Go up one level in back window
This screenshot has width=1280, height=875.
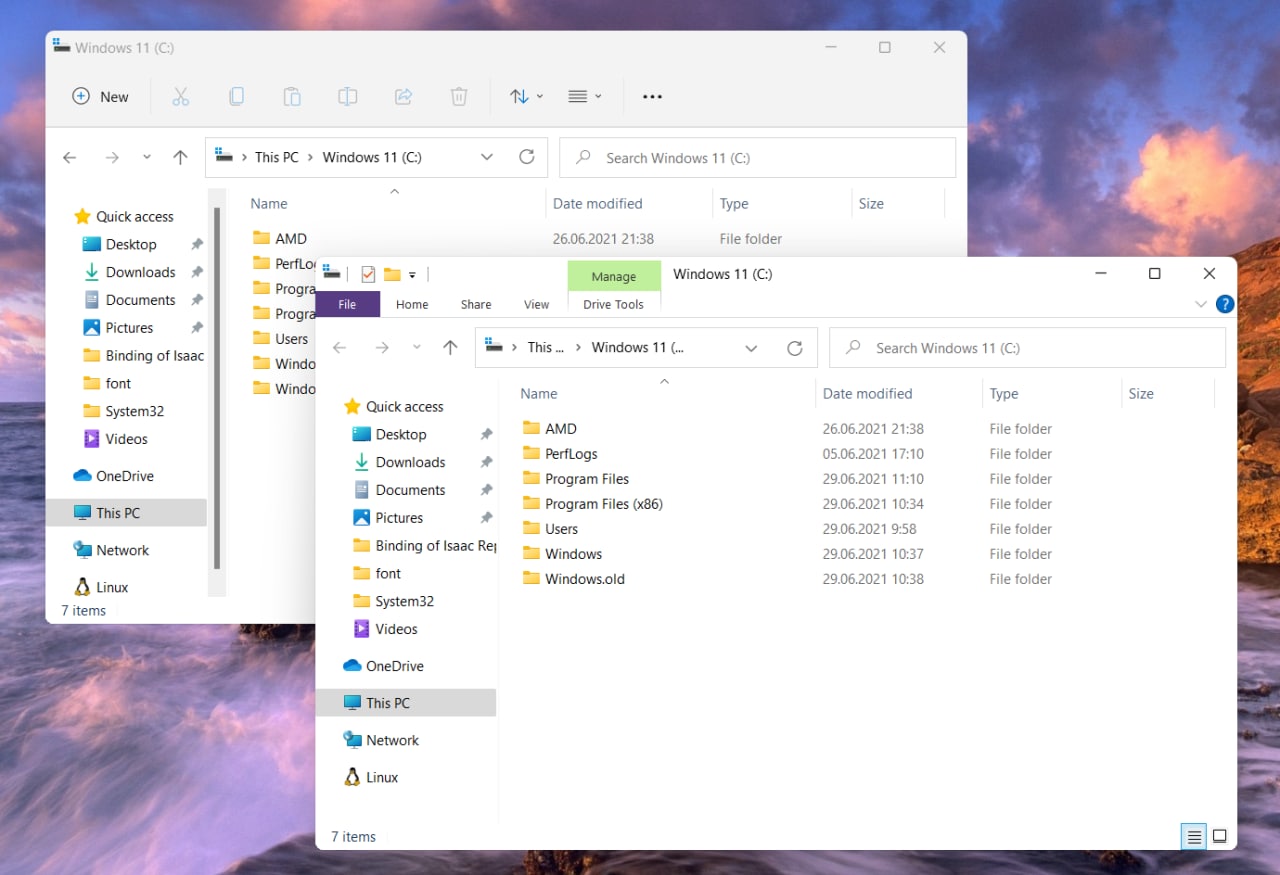pos(180,157)
